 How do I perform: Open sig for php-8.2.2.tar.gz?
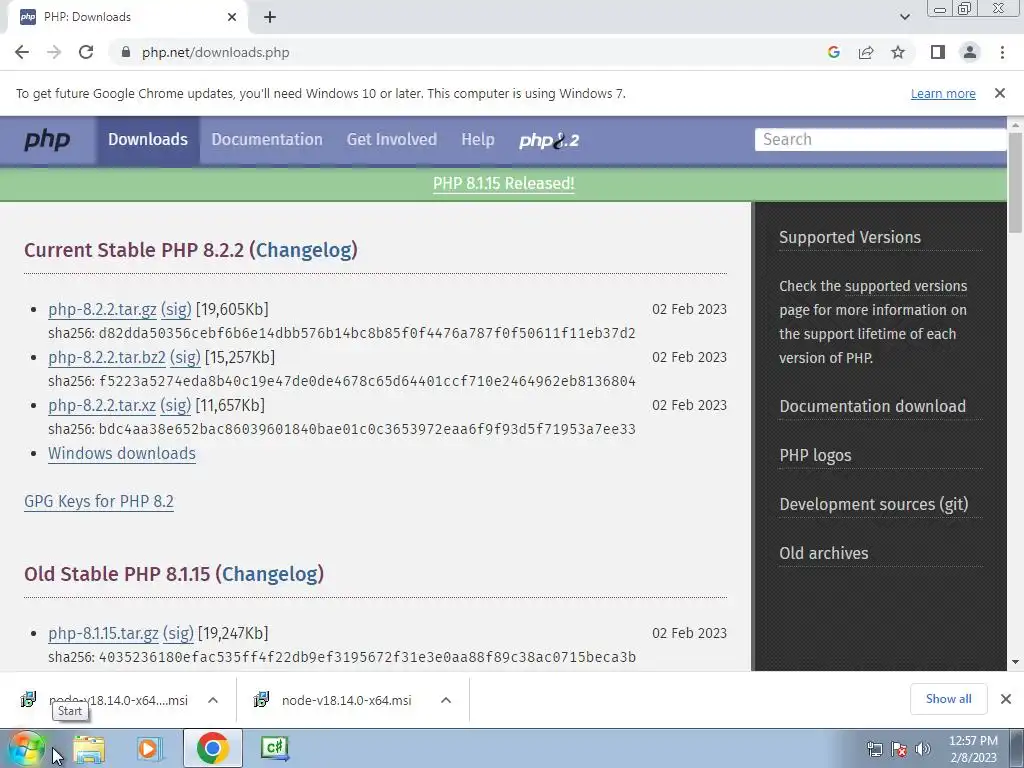click(176, 310)
